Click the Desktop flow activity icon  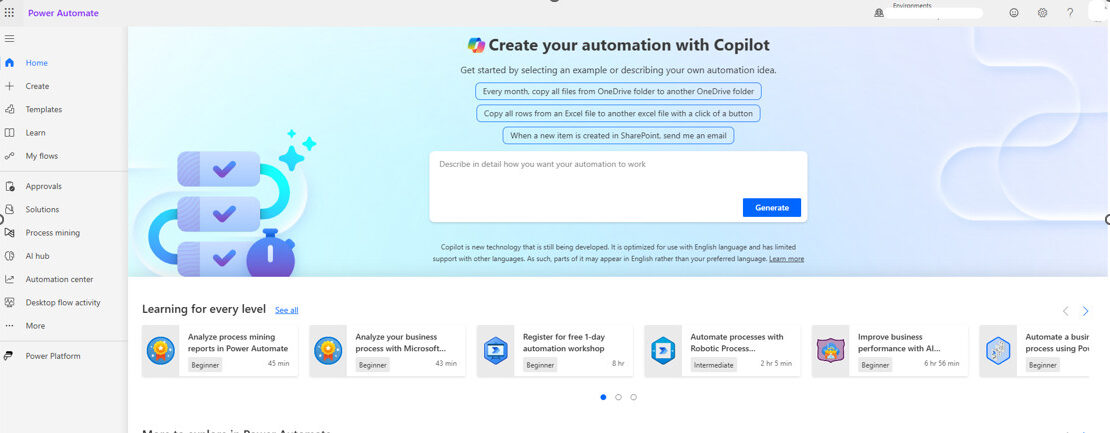(x=9, y=302)
